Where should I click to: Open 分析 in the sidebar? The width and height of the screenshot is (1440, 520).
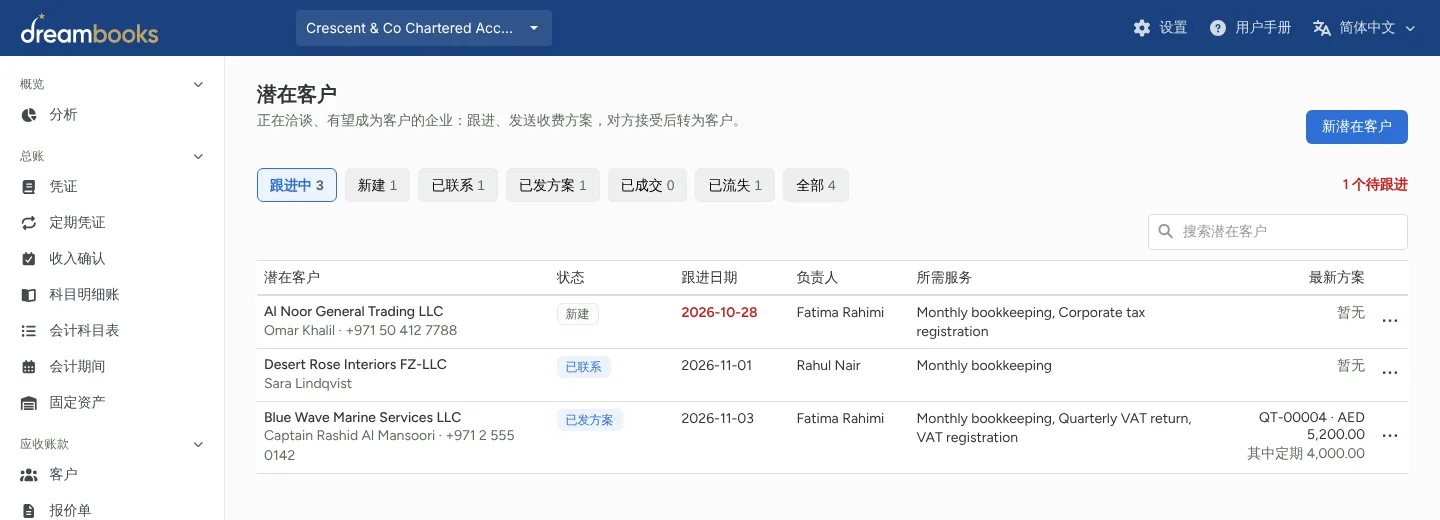(63, 115)
